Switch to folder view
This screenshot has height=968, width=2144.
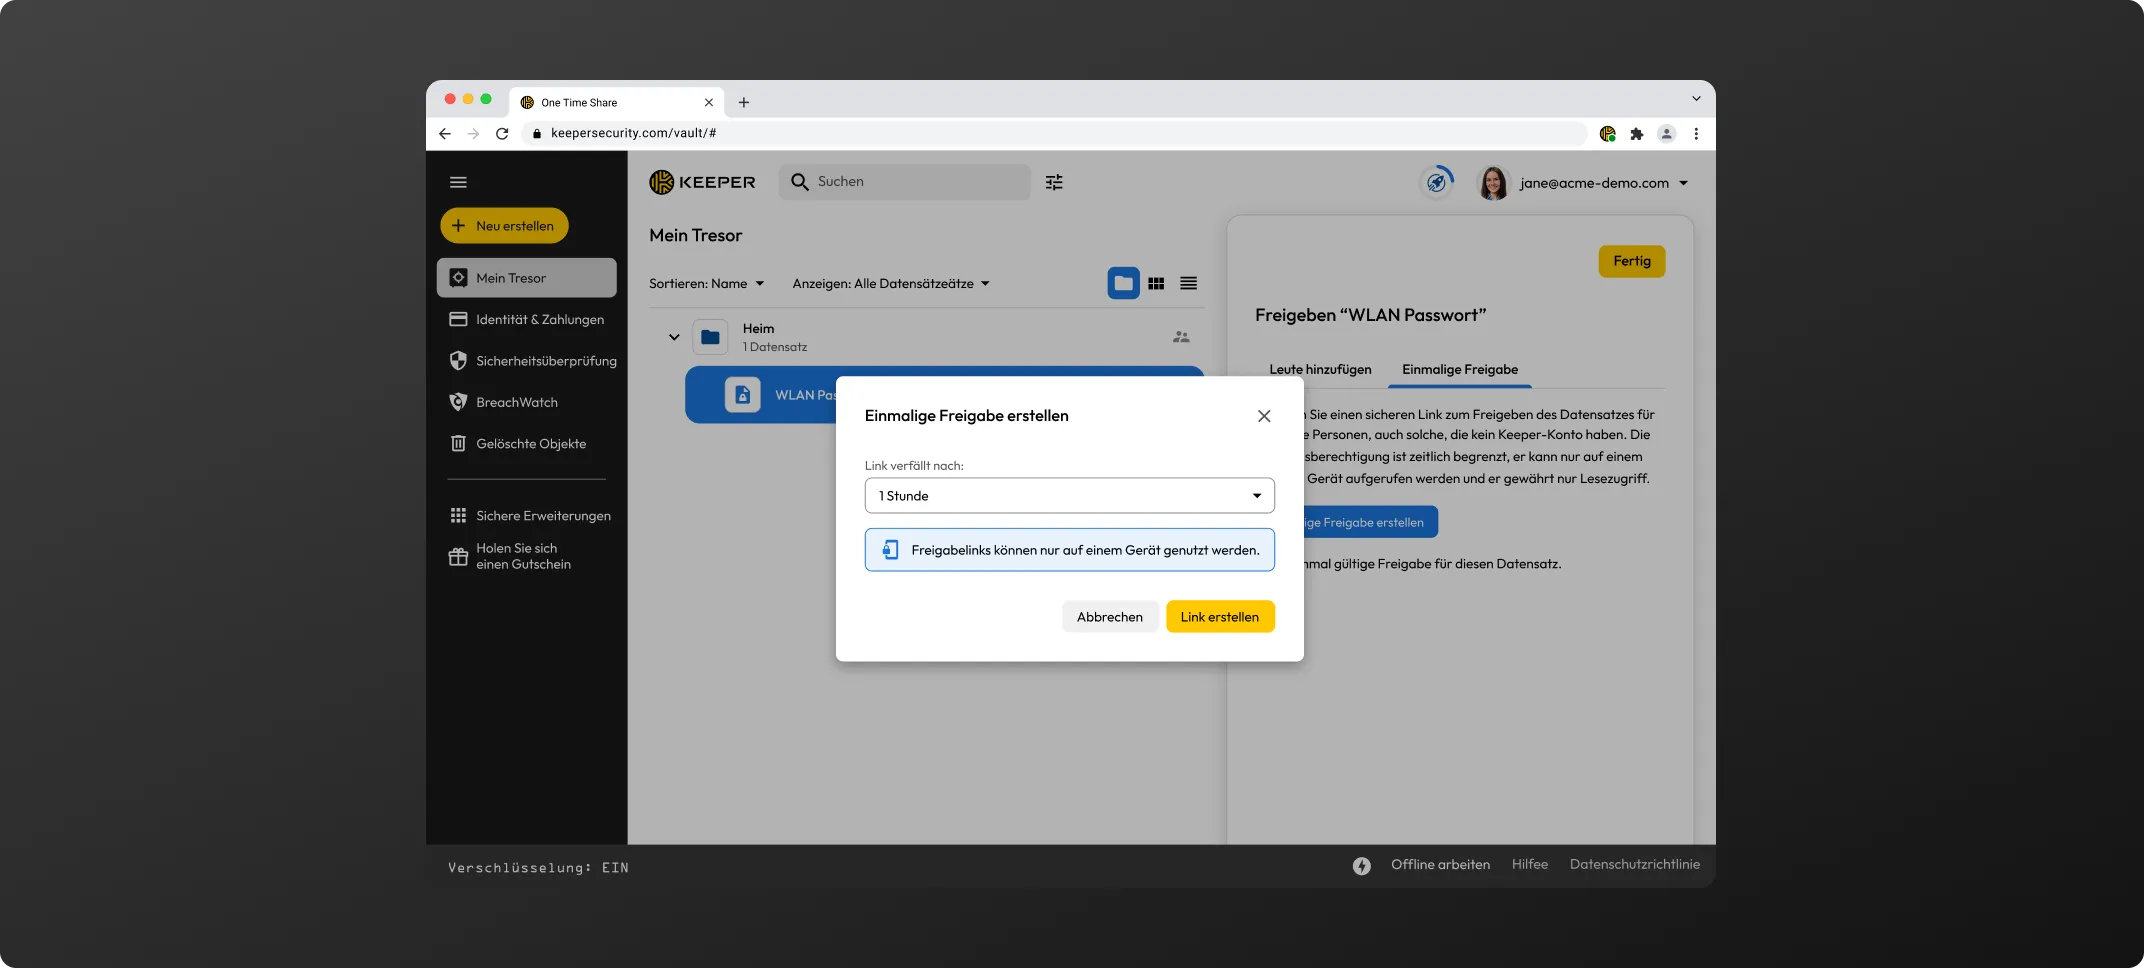click(x=1123, y=284)
